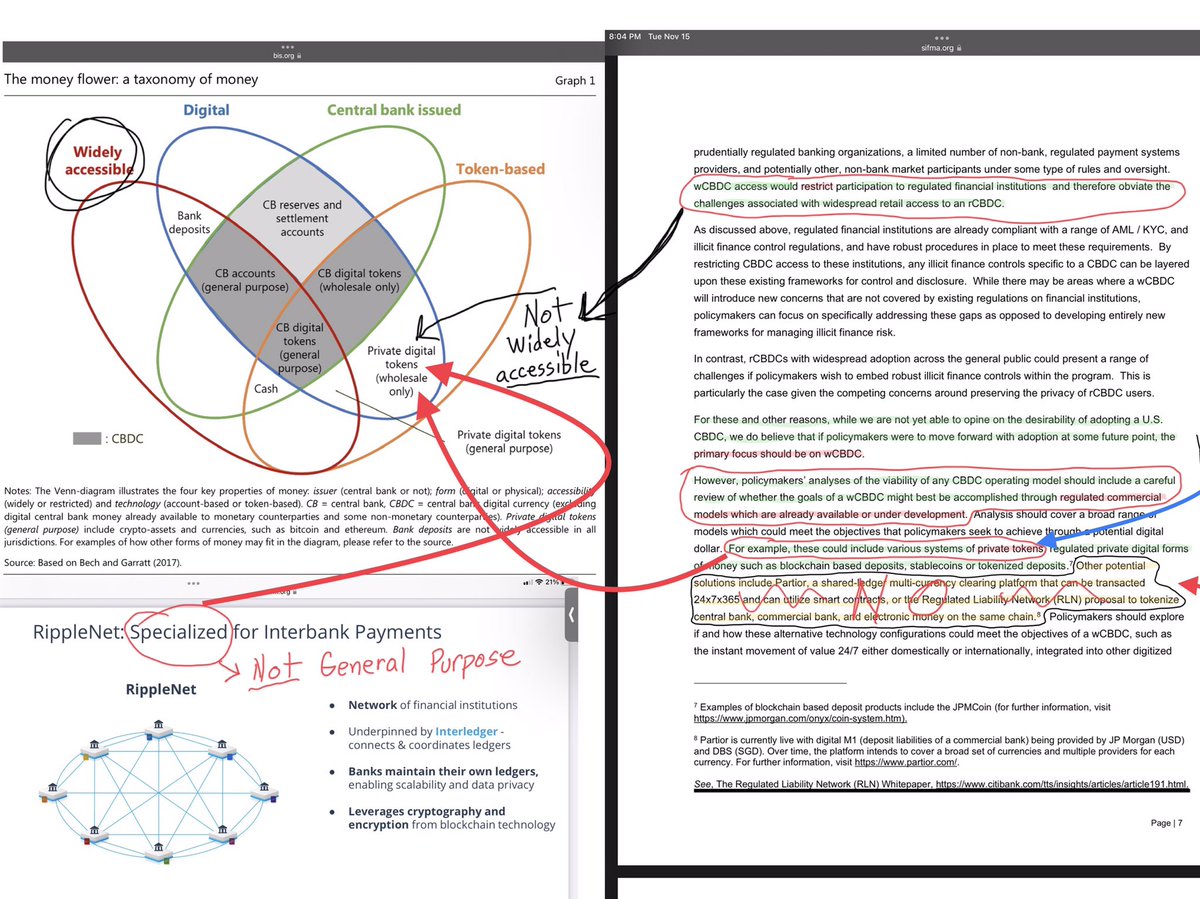Tap footnote 7 superscript reference
Viewport: 1200px width, 899px height.
[1071, 564]
